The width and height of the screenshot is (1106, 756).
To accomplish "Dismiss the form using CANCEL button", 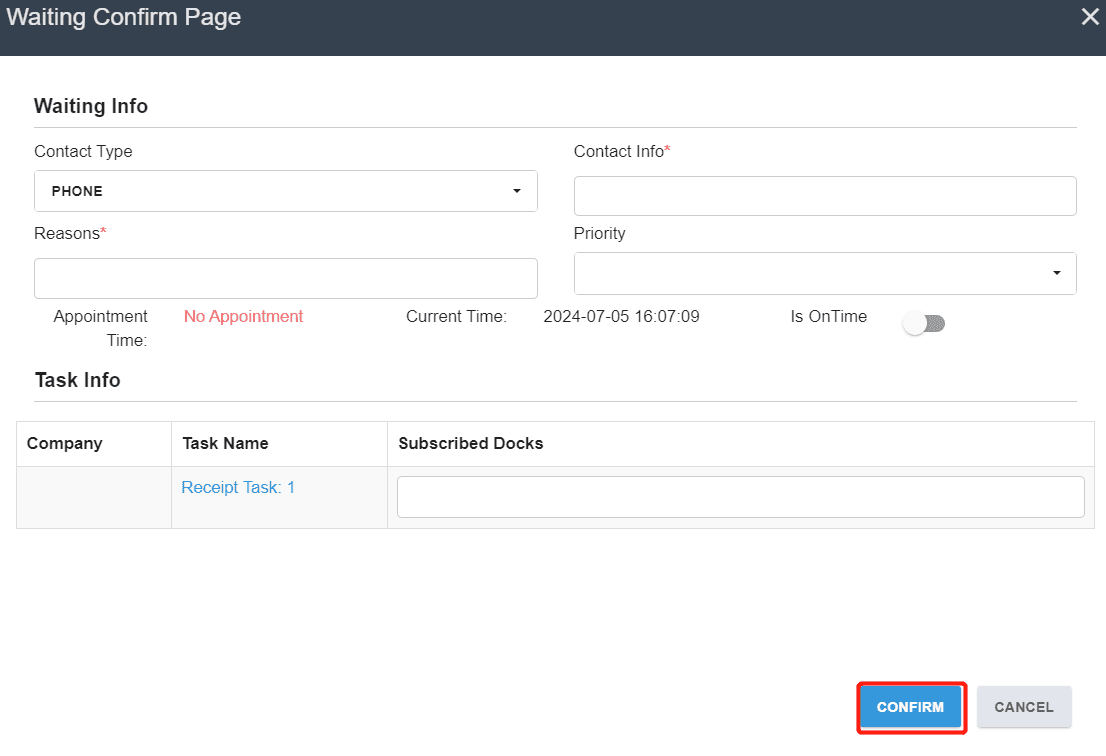I will (1024, 707).
